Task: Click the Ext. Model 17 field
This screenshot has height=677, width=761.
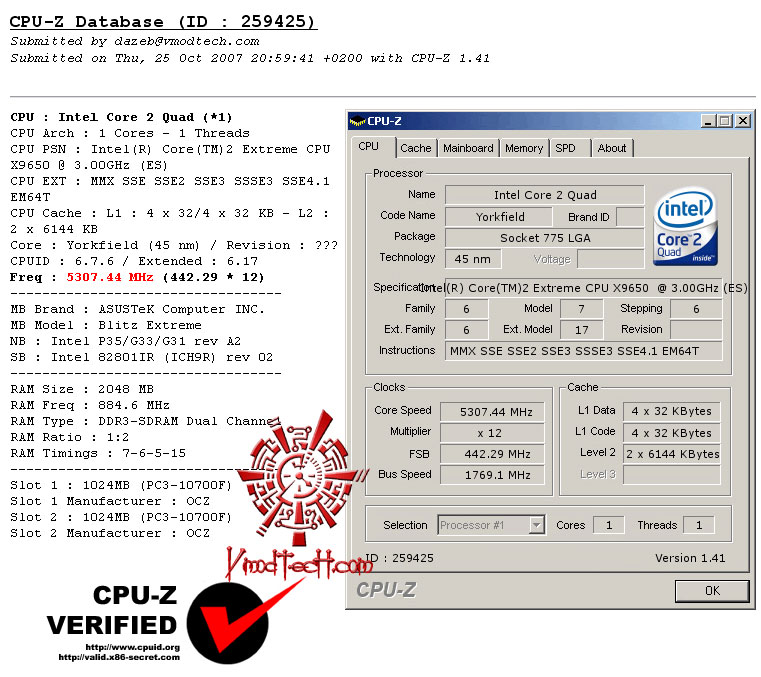Action: click(x=581, y=330)
